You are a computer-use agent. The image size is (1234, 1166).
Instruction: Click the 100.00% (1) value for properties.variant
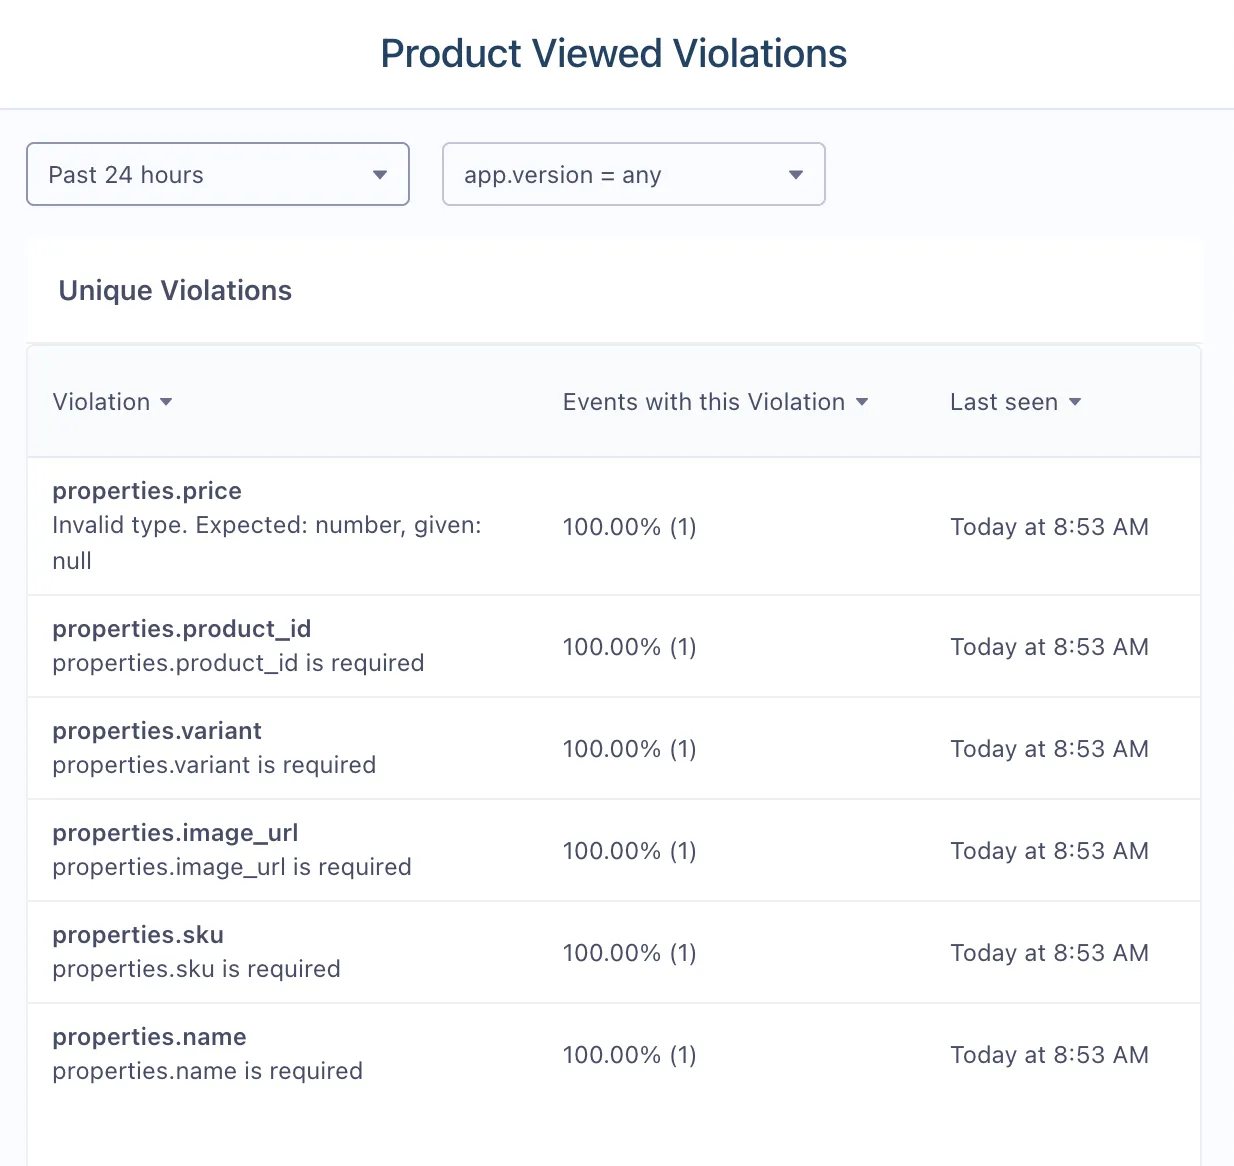click(x=630, y=749)
